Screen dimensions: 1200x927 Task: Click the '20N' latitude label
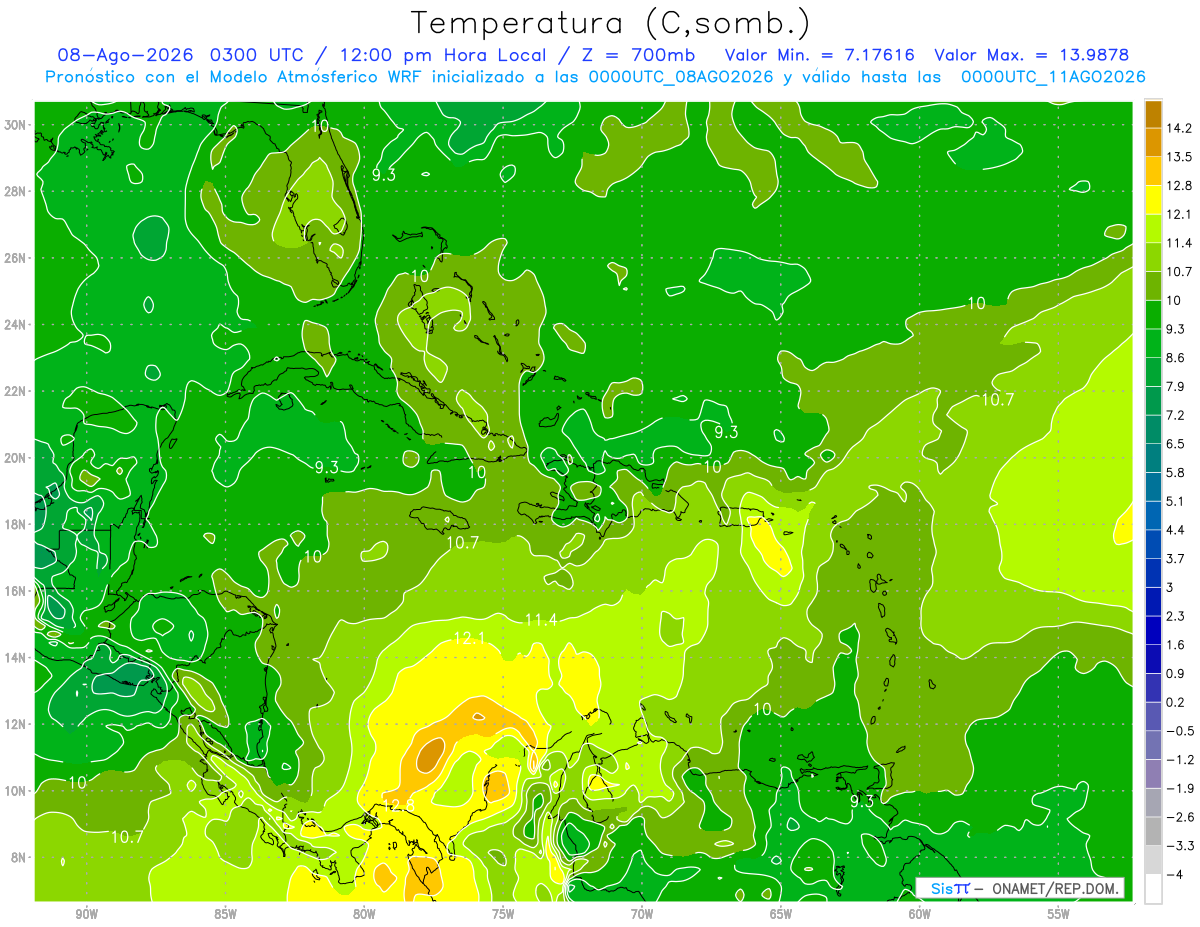(x=17, y=458)
